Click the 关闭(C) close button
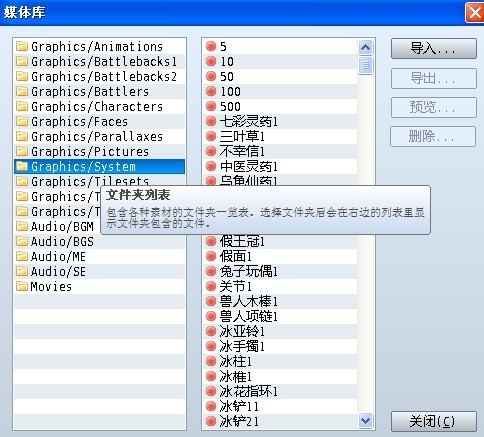Image resolution: width=484 pixels, height=437 pixels. pos(434,421)
